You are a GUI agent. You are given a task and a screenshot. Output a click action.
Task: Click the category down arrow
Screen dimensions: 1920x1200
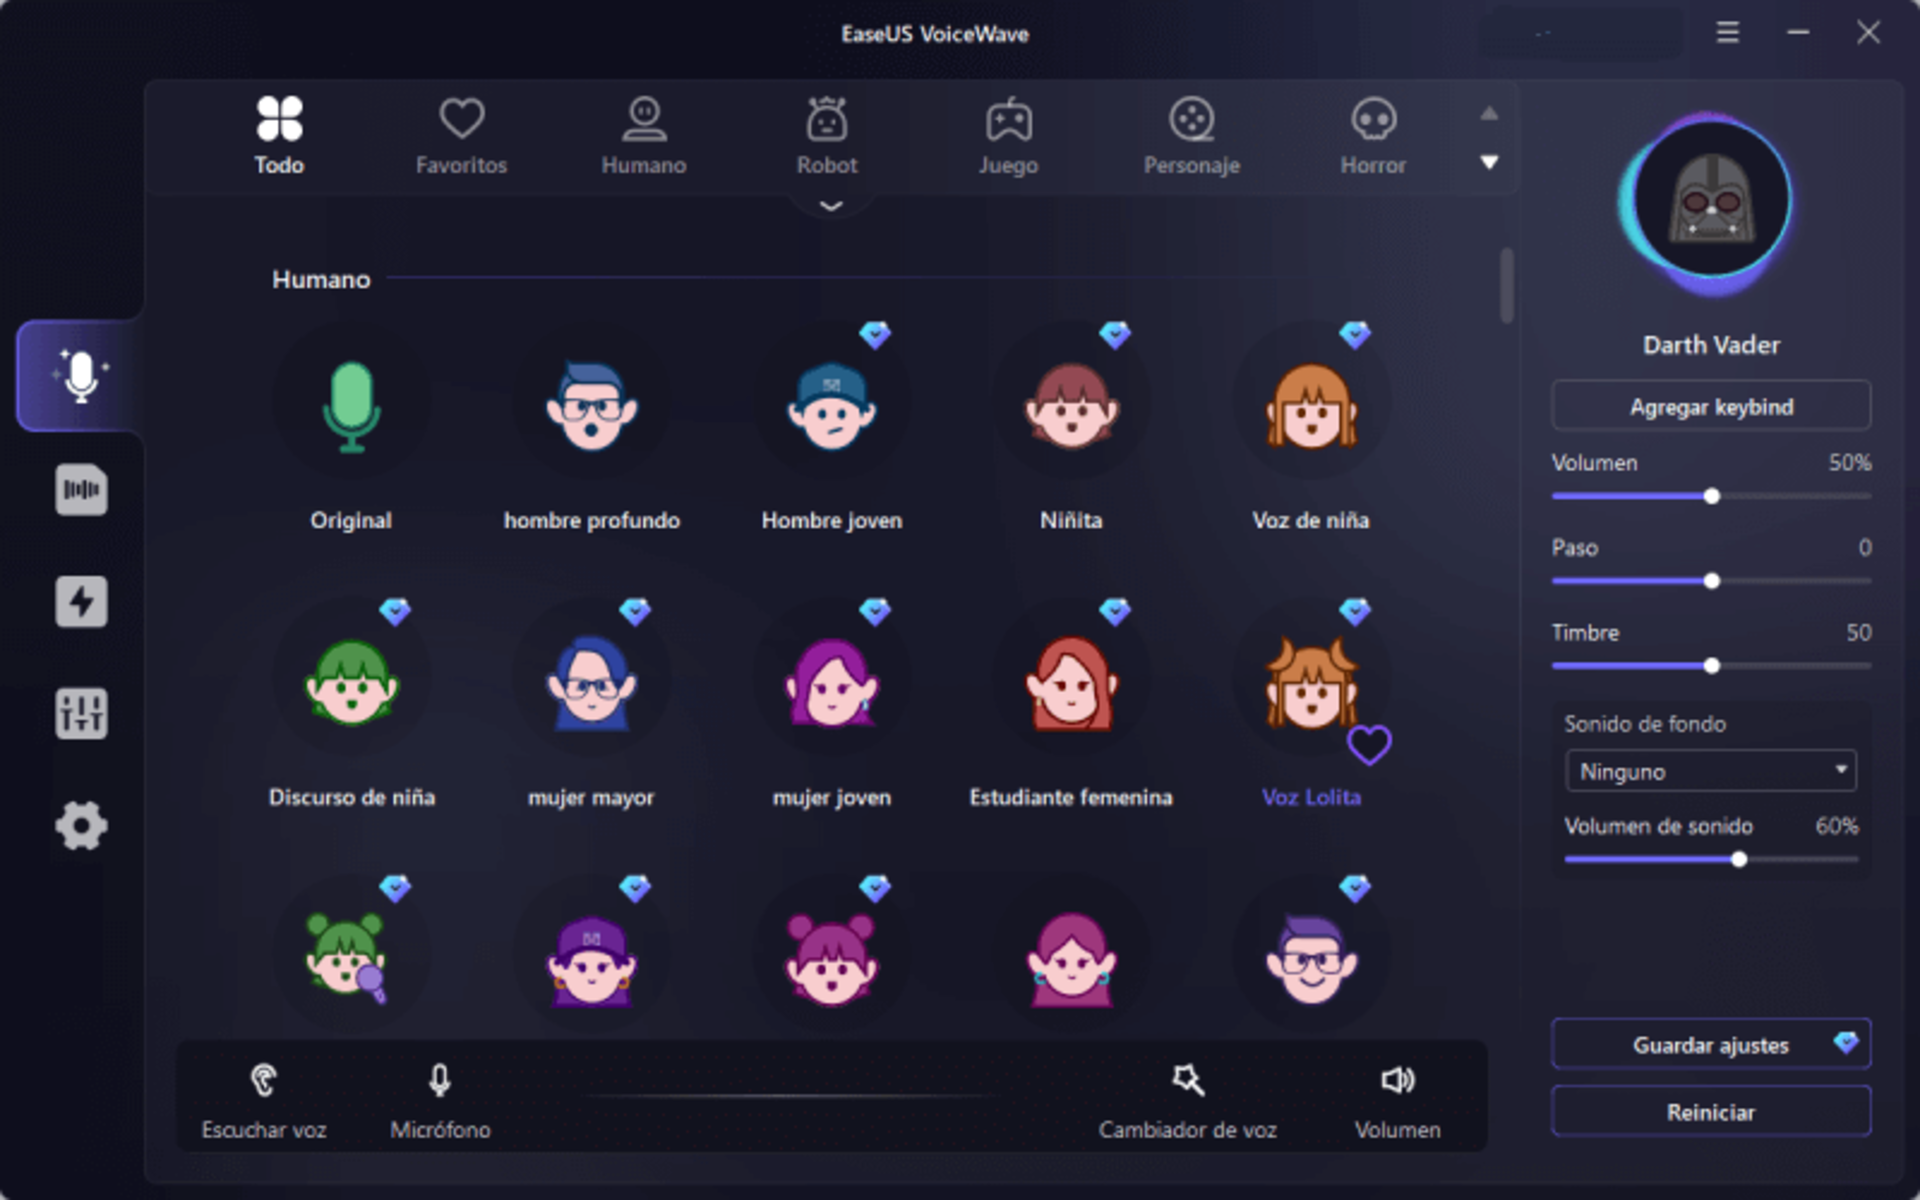[1489, 162]
